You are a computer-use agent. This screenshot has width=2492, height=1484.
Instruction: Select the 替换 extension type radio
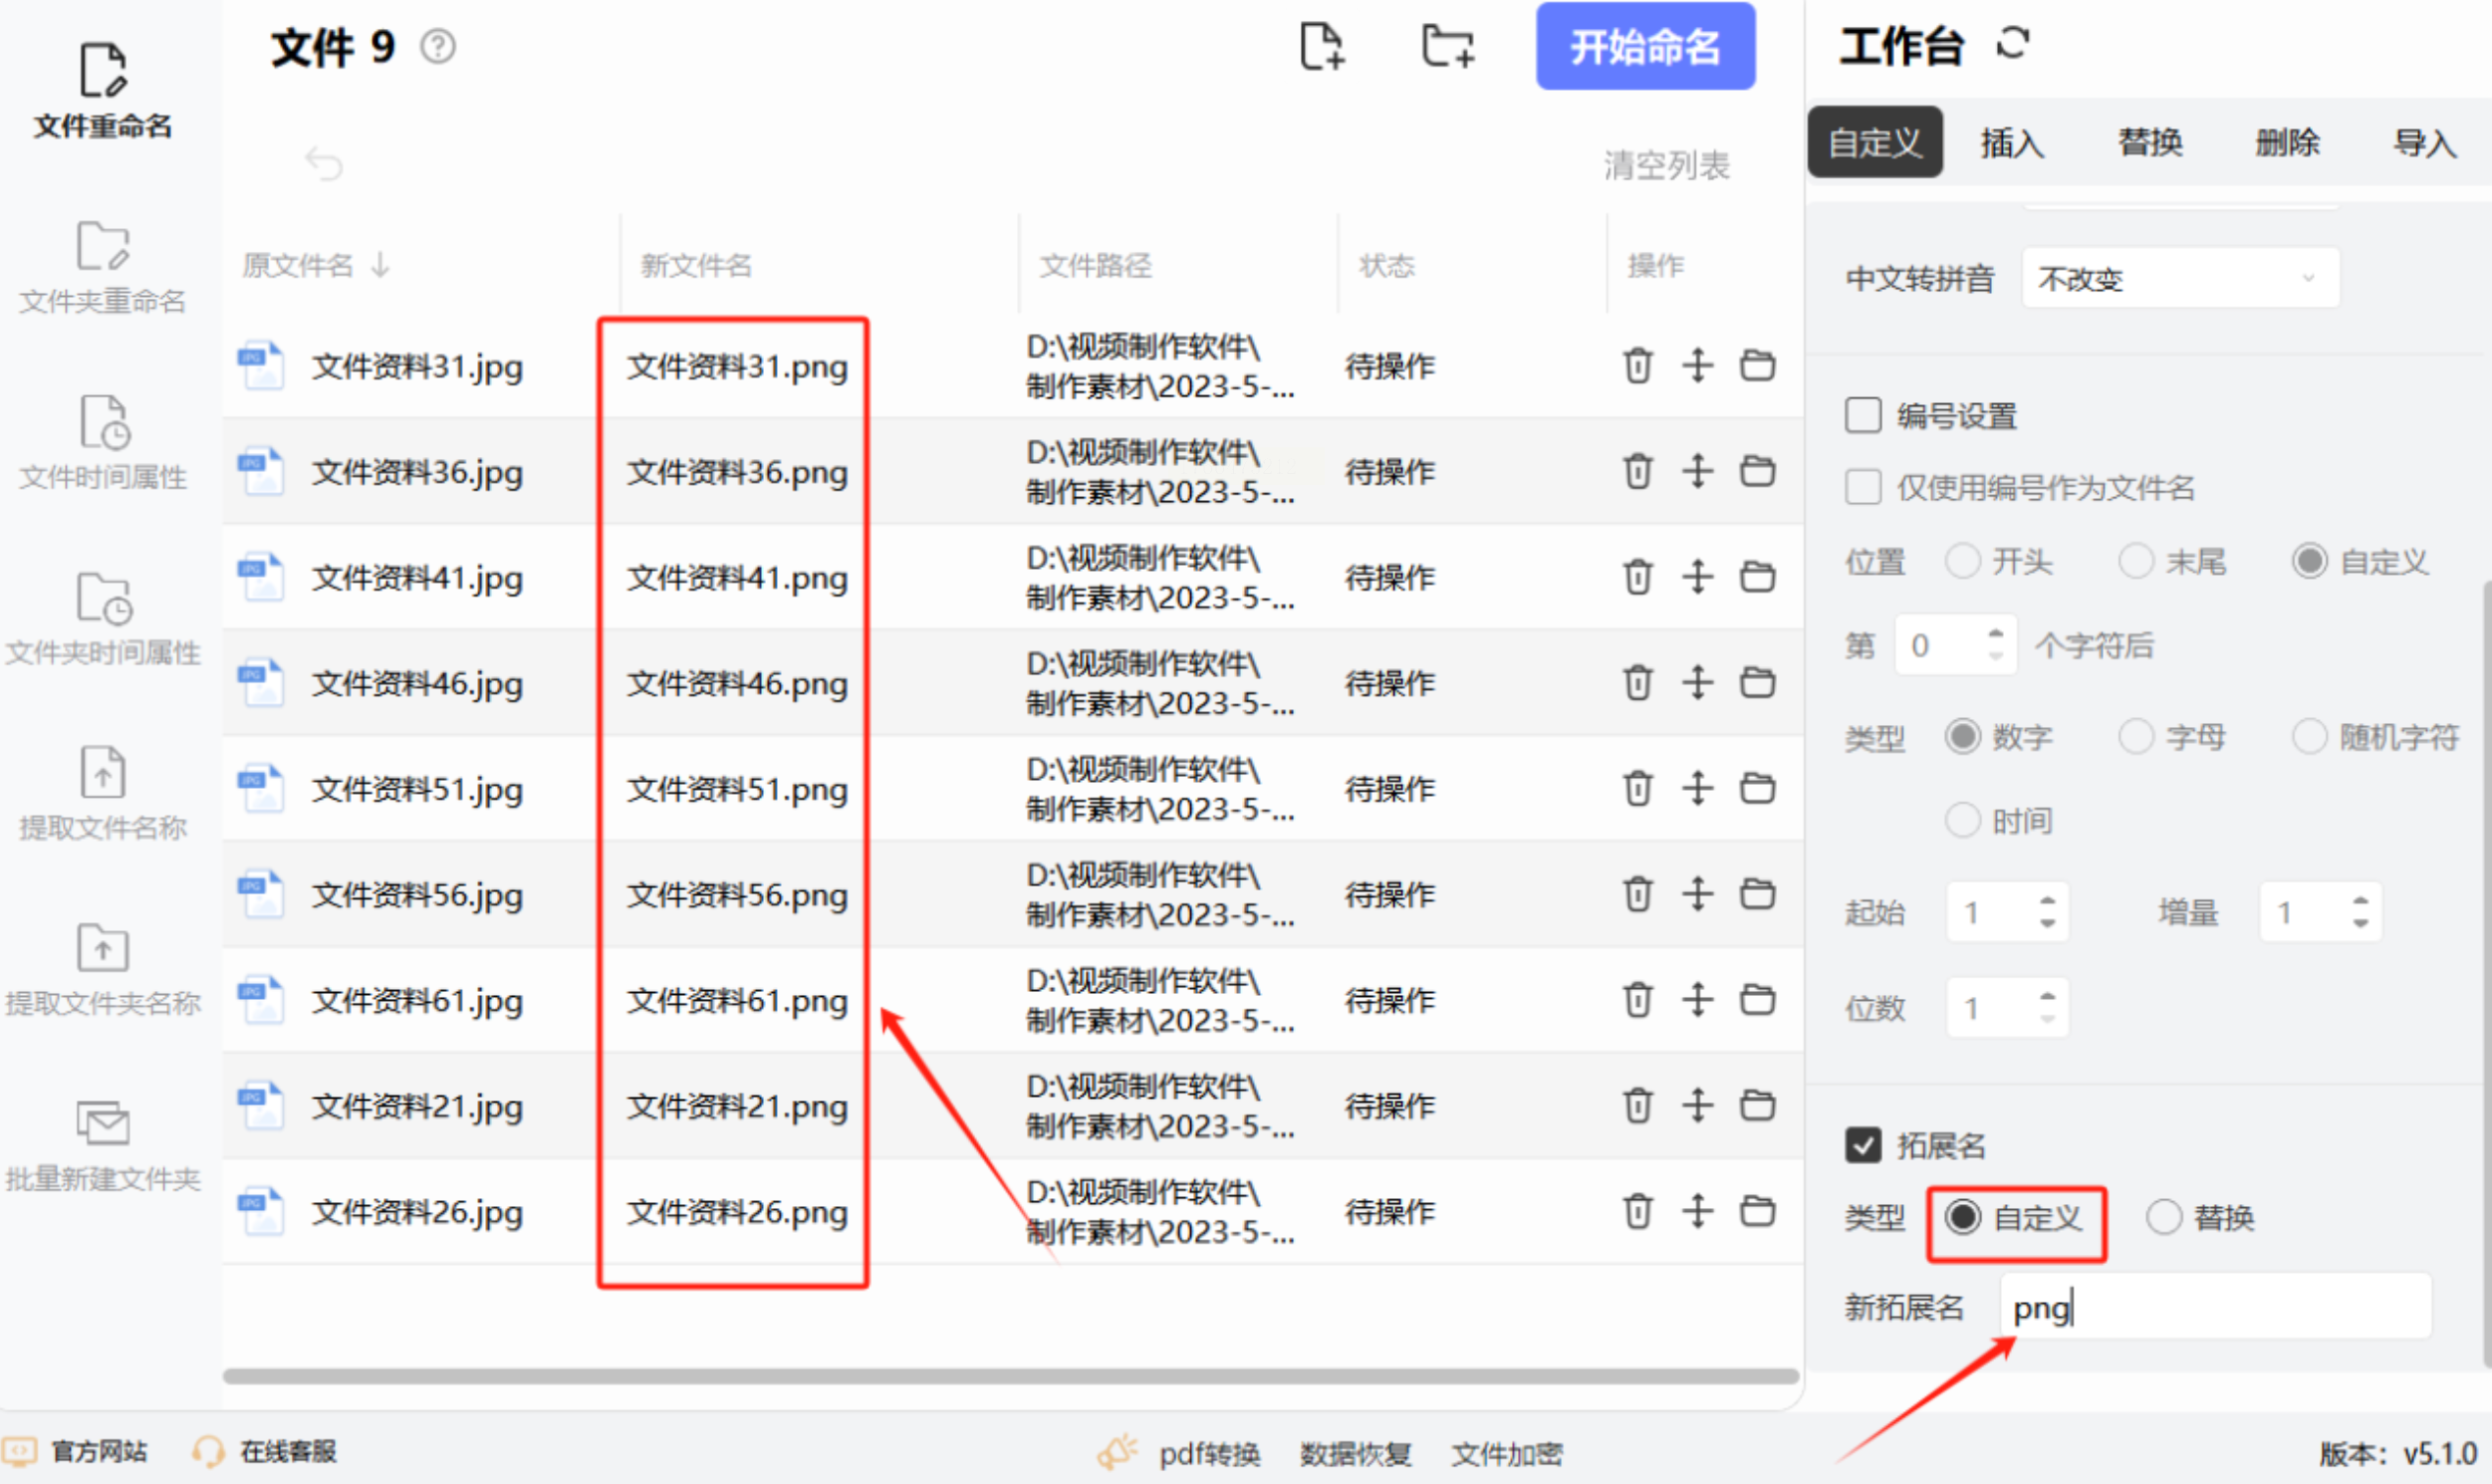(x=2164, y=1217)
